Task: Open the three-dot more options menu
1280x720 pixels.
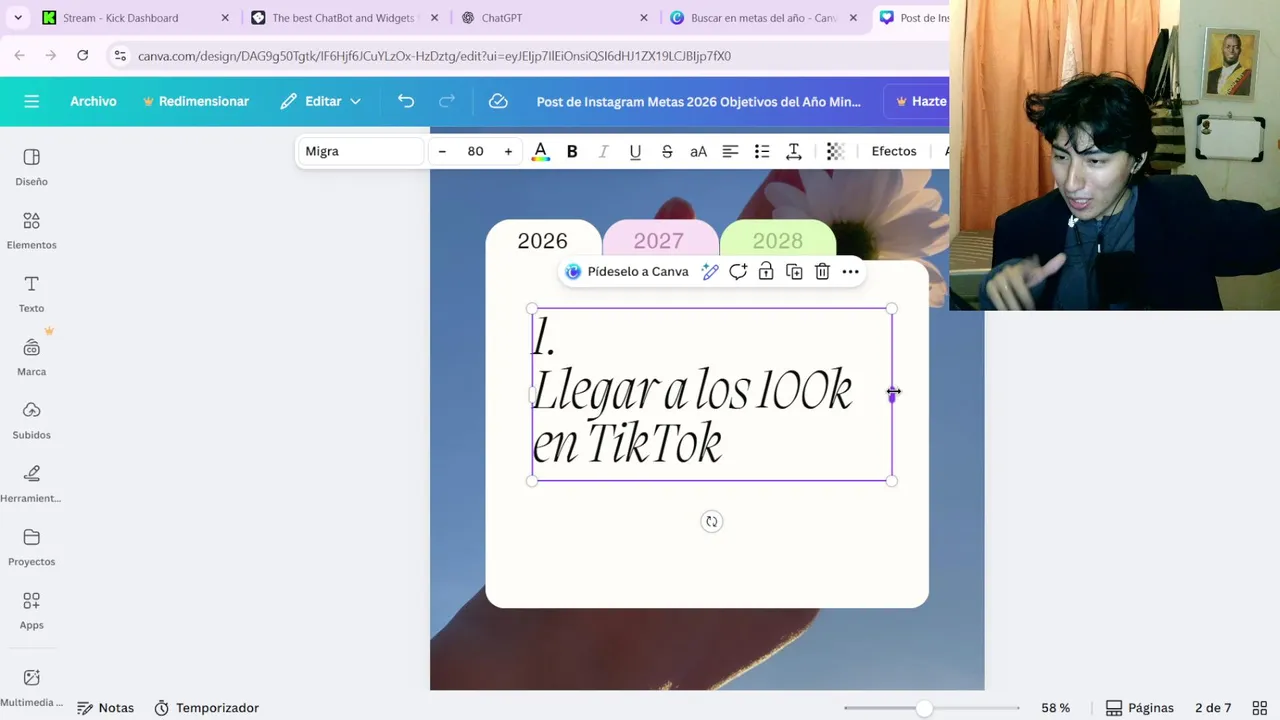Action: [850, 271]
